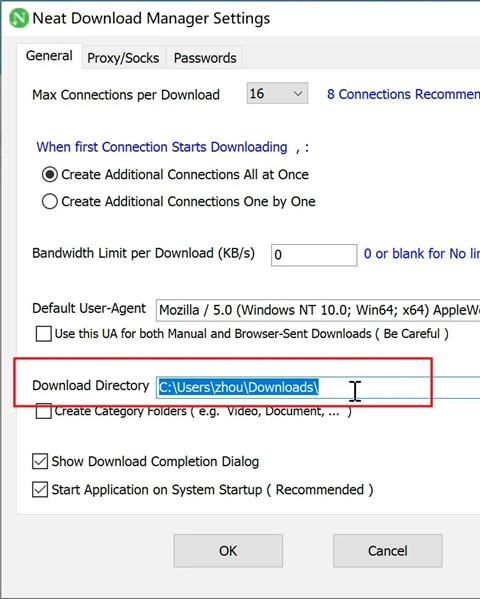The height and width of the screenshot is (599, 480).
Task: Expand the Max Connections per Download dropdown
Action: click(277, 93)
